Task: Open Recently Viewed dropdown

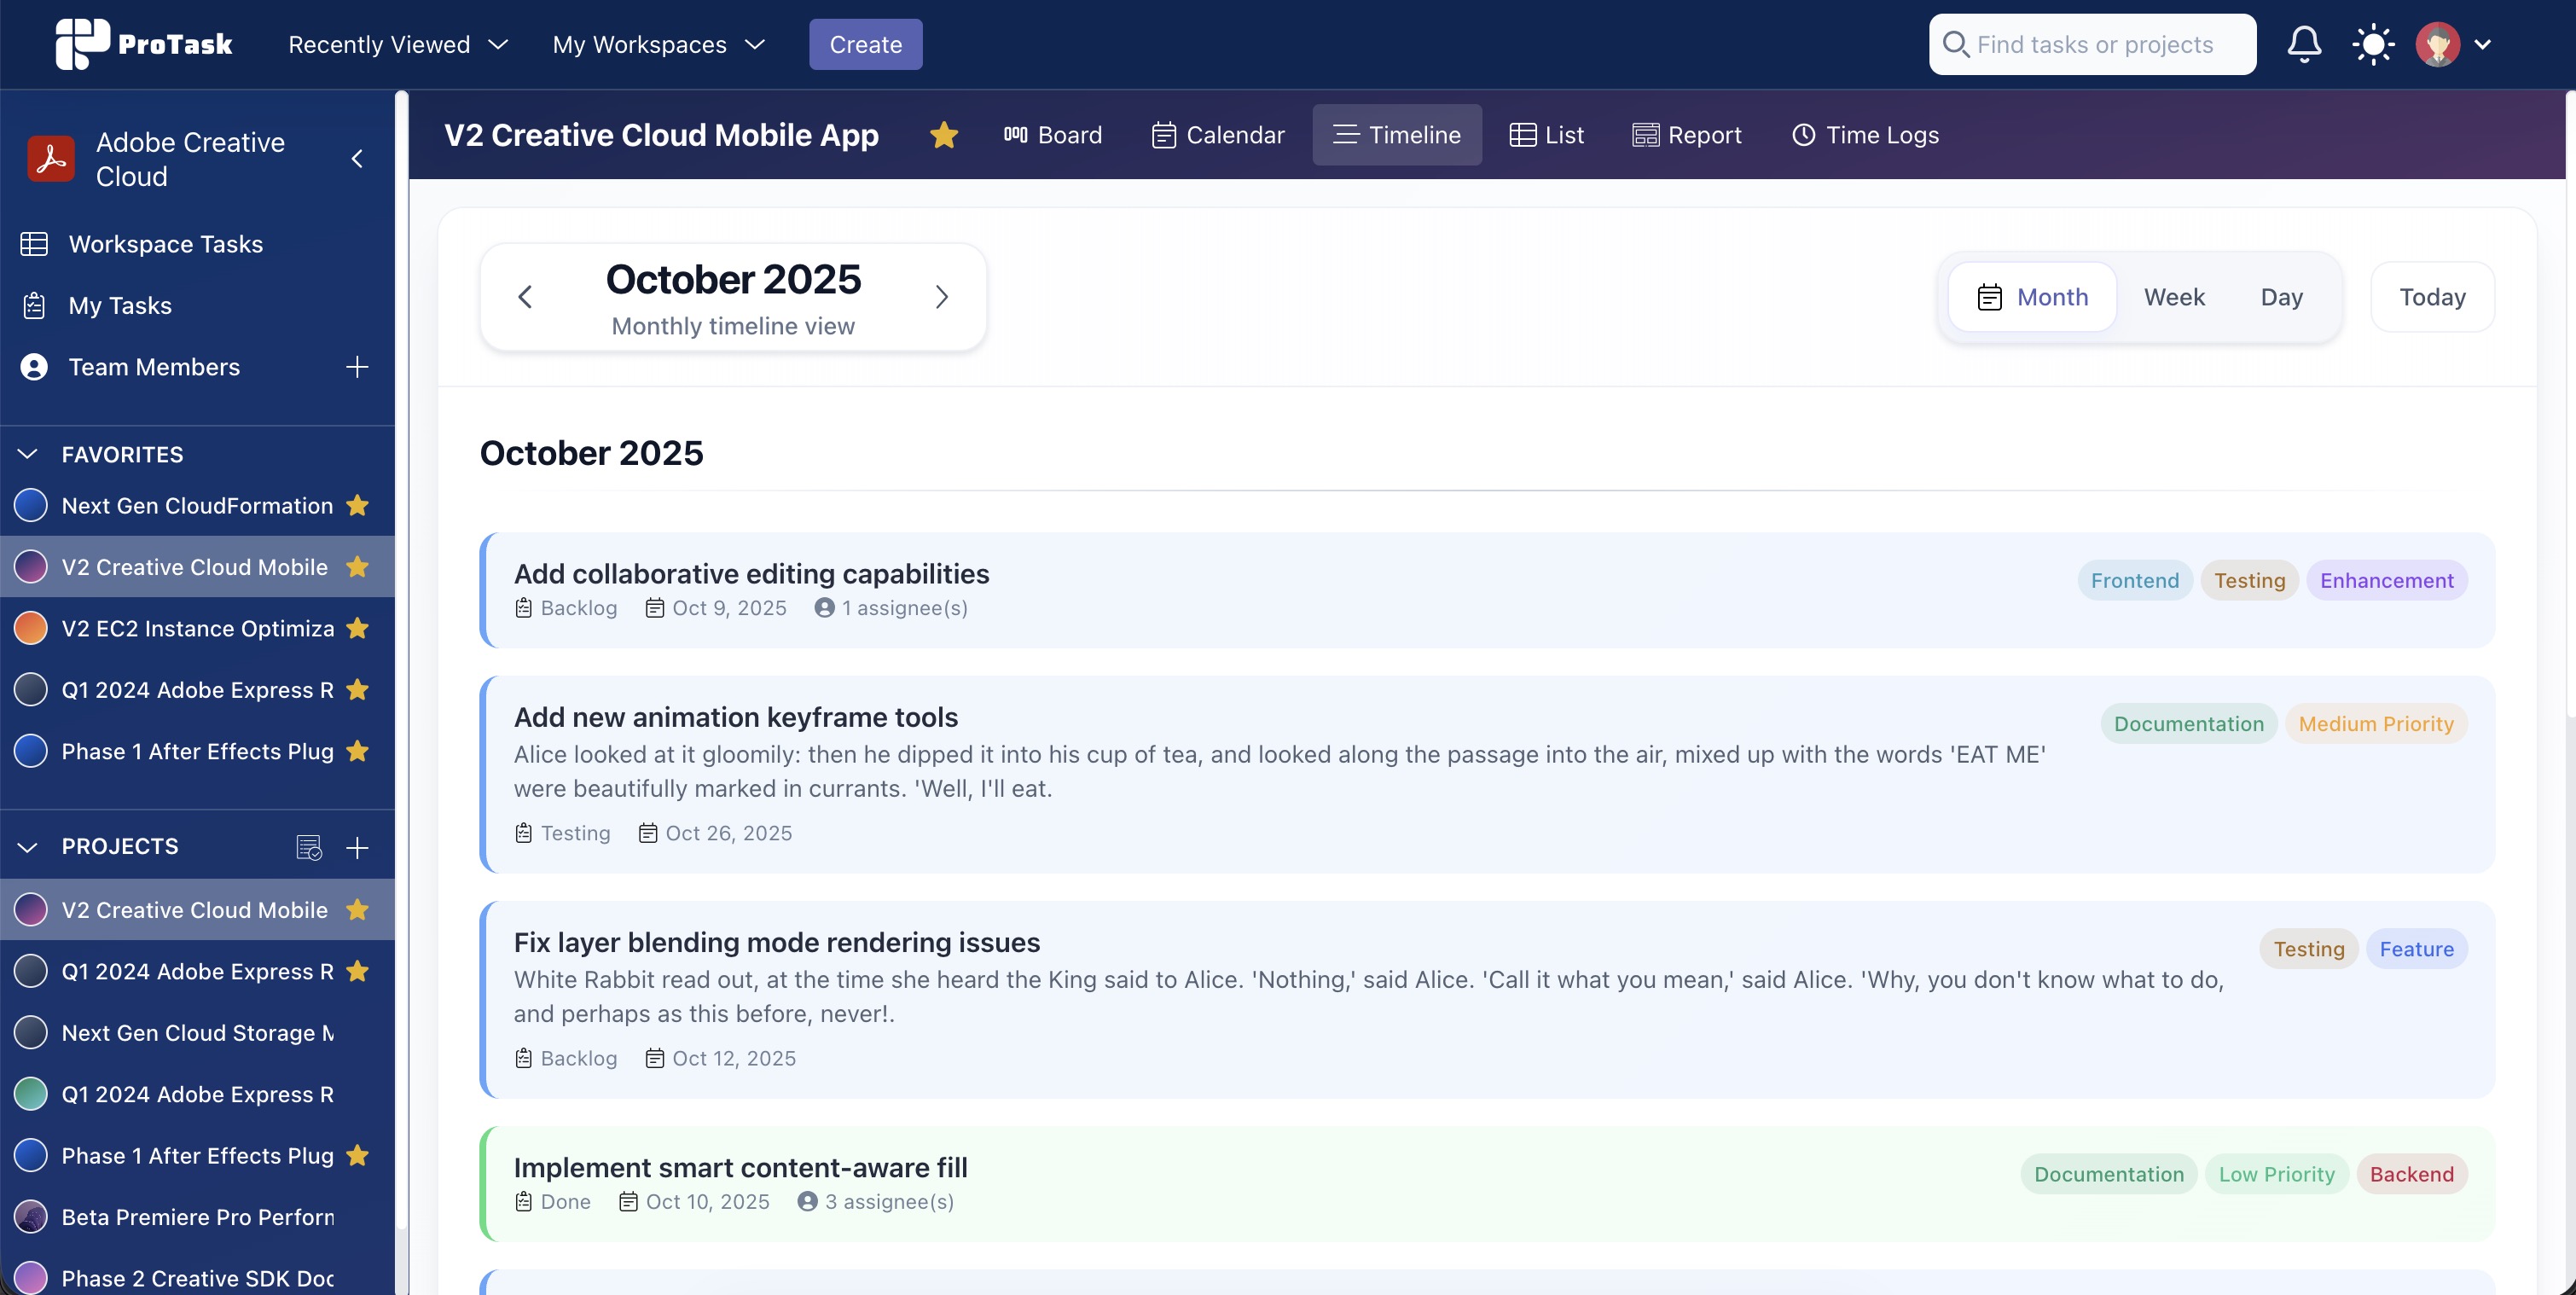Action: 398,45
